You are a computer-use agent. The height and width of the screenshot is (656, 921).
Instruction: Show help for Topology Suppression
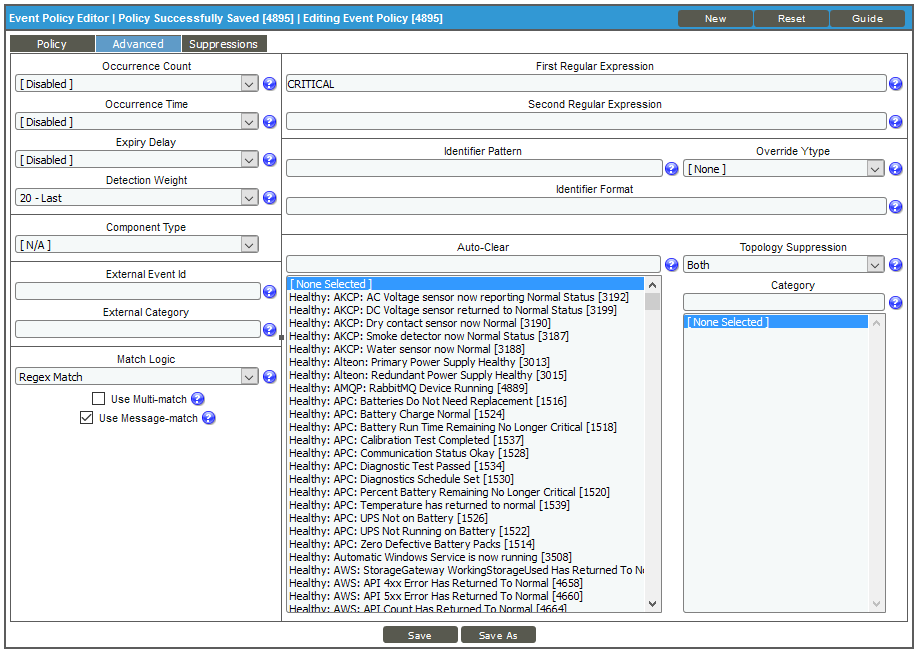[x=895, y=265]
